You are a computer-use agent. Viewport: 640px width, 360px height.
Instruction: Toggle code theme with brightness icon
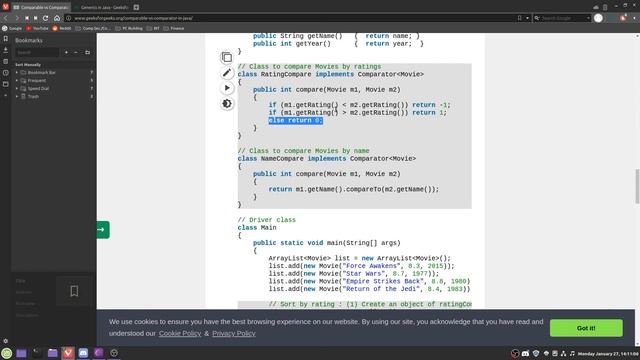click(x=227, y=104)
